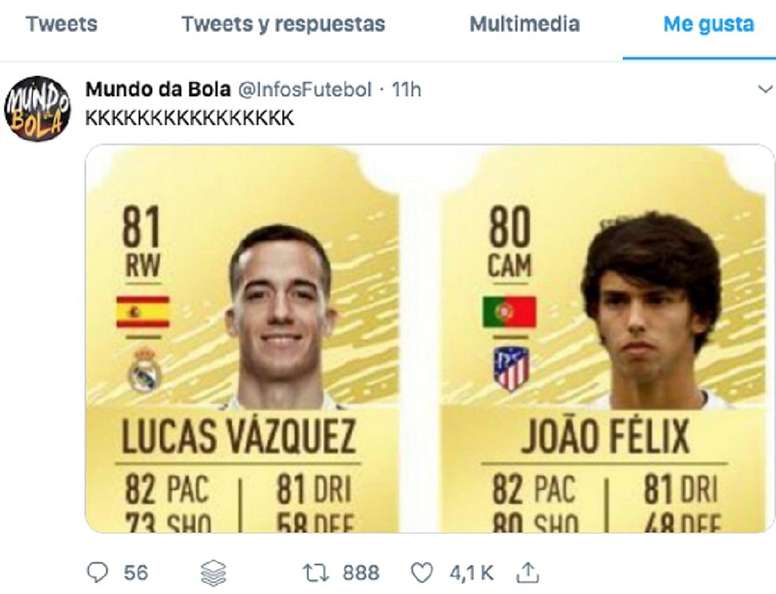Select the Multimedia tab
The image size is (776, 594).
tap(524, 25)
